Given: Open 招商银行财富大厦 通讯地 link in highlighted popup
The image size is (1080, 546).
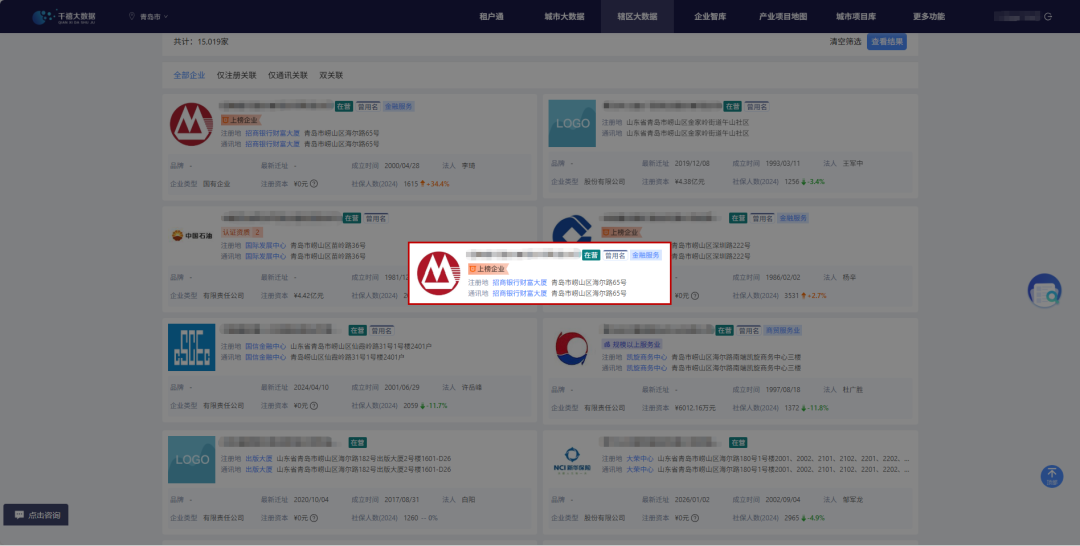Looking at the screenshot, I should tap(519, 294).
